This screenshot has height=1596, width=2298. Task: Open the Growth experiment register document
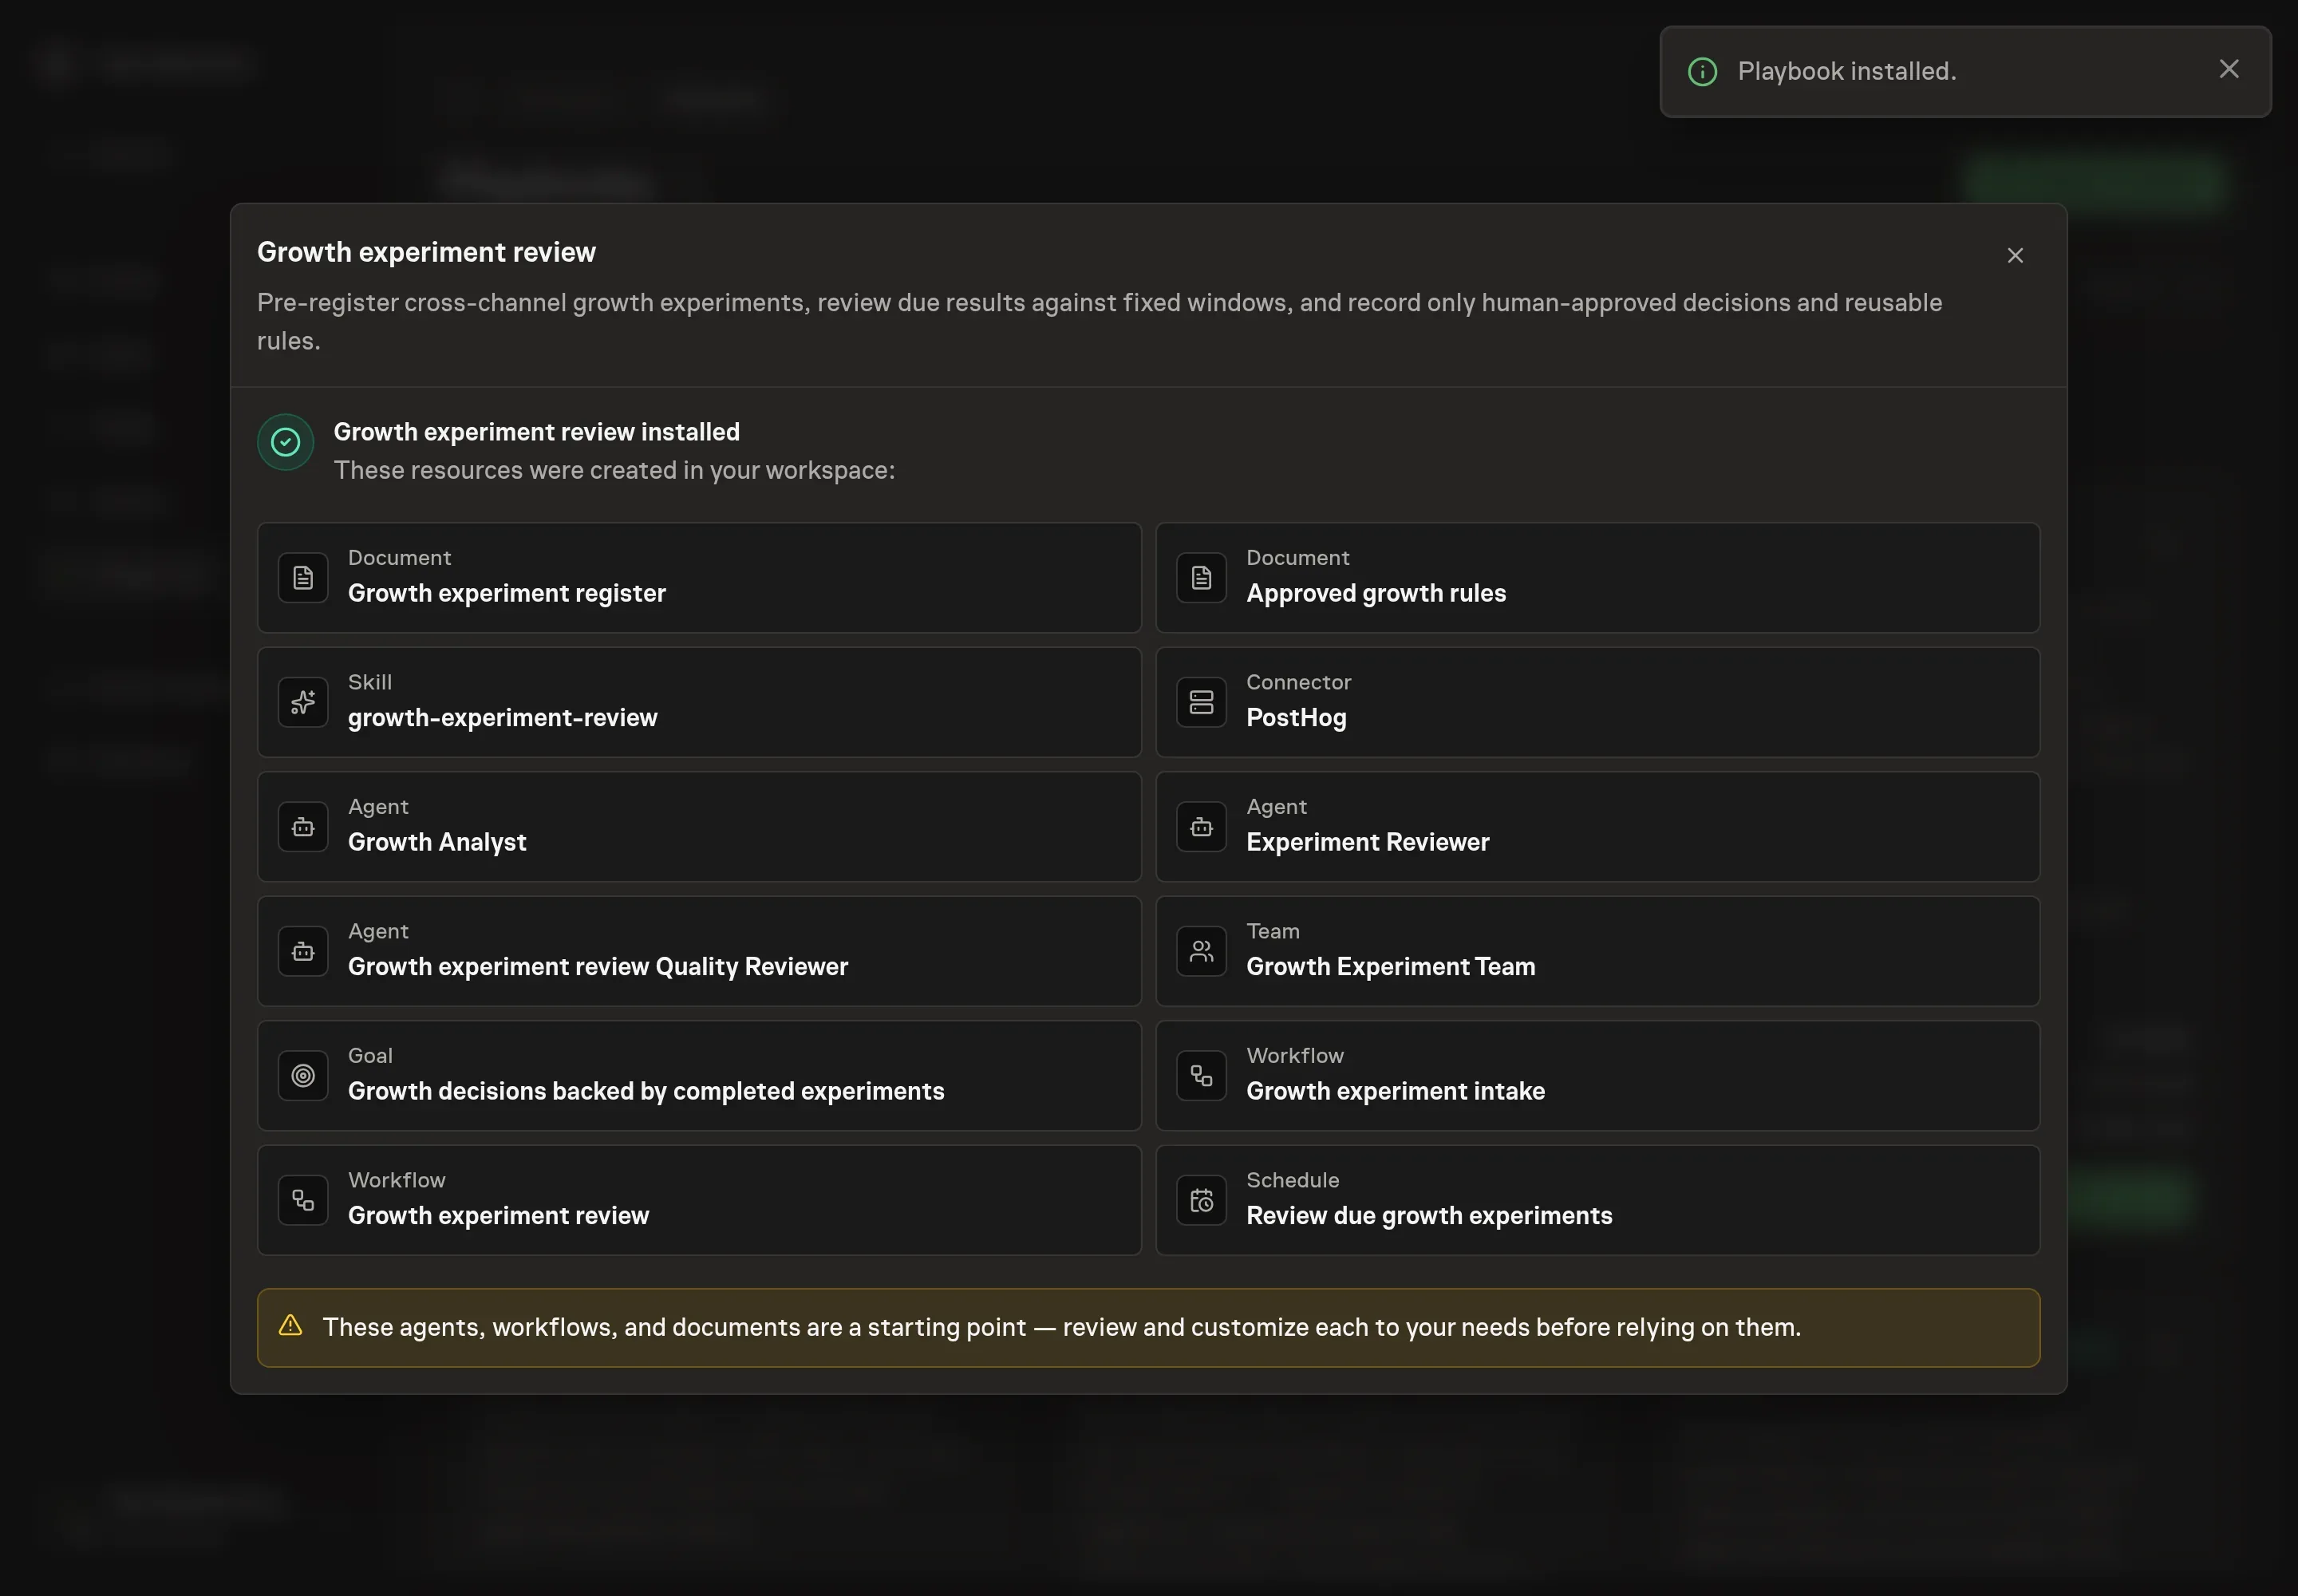[x=699, y=578]
